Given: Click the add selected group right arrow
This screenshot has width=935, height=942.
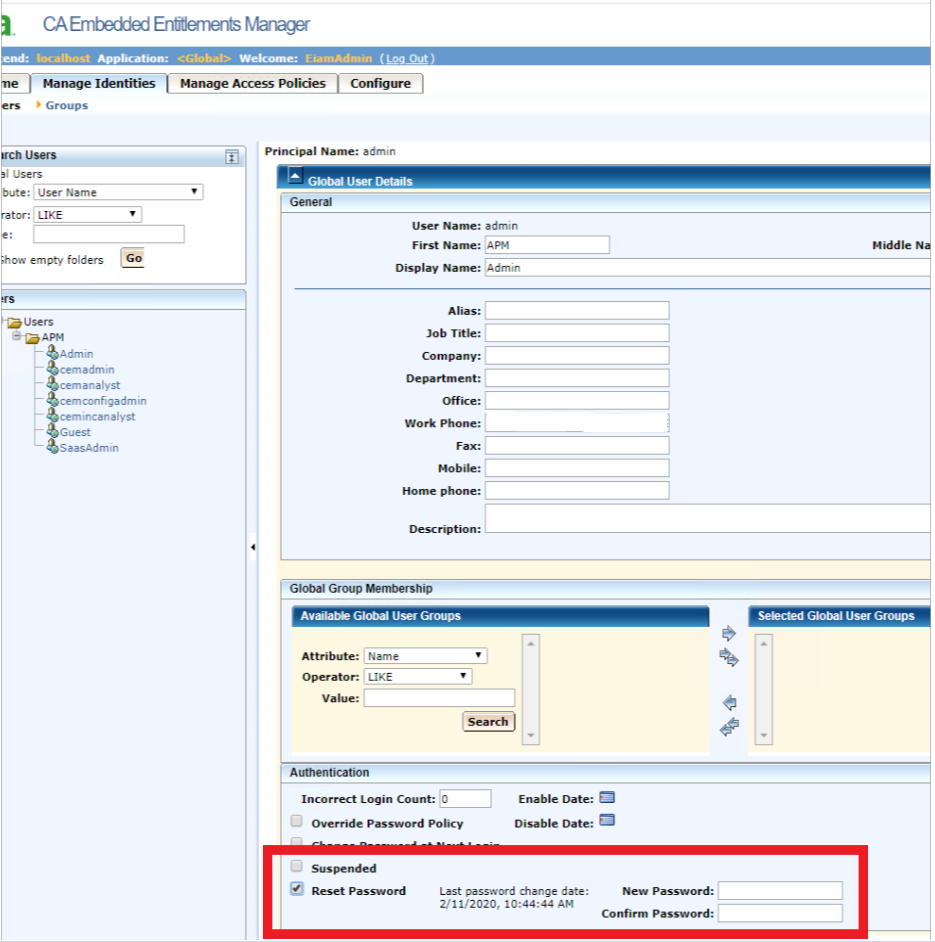Looking at the screenshot, I should pyautogui.click(x=729, y=634).
